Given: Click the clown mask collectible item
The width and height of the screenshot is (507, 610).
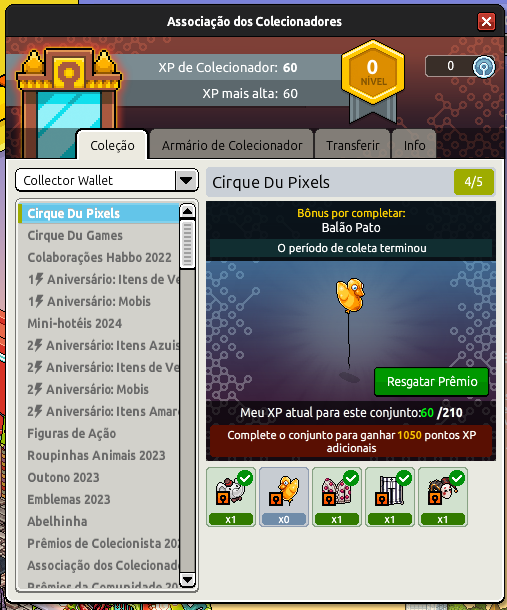Looking at the screenshot, I should pyautogui.click(x=443, y=497).
